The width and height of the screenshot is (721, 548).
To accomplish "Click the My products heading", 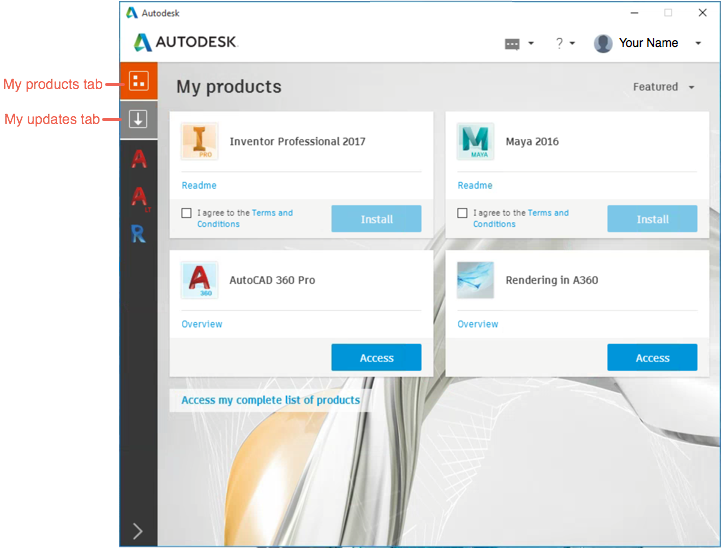I will tap(229, 87).
